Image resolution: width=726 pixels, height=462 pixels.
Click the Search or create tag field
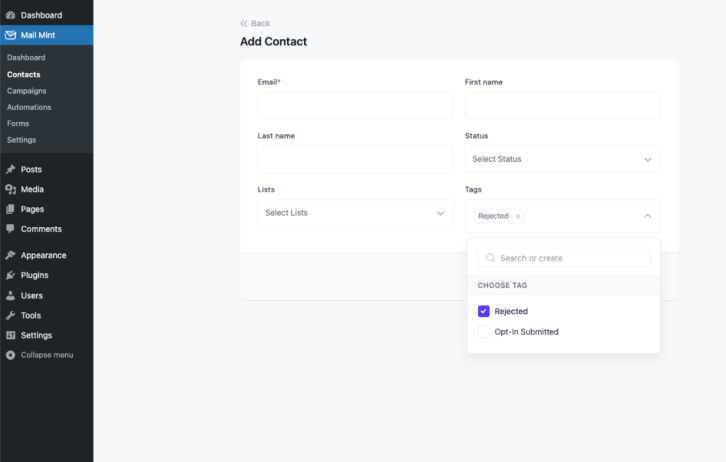[563, 258]
